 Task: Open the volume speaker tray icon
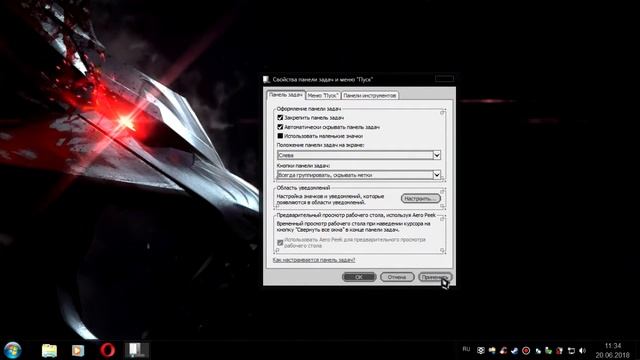pyautogui.click(x=582, y=351)
